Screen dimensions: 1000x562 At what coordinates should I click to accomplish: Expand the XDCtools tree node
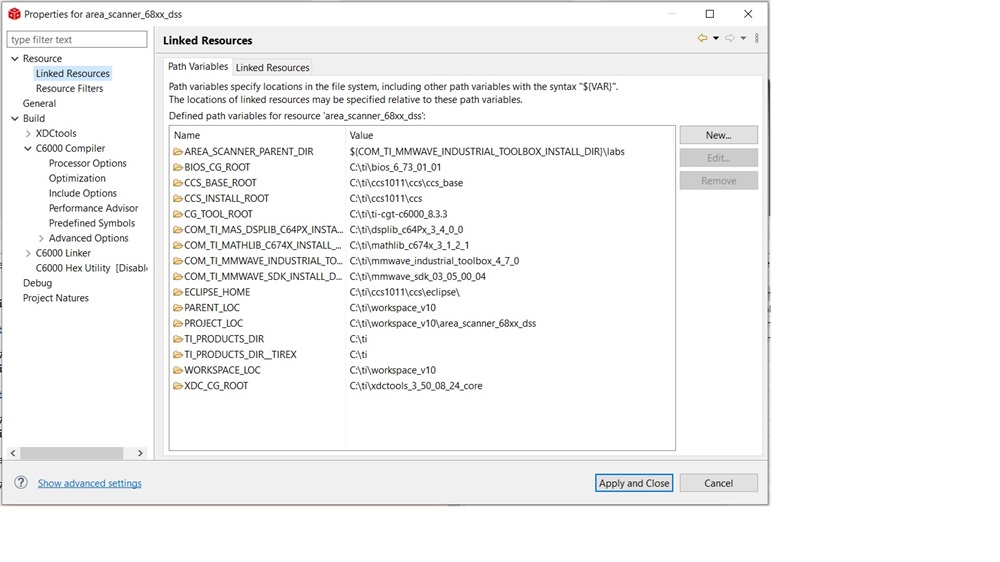coord(28,133)
